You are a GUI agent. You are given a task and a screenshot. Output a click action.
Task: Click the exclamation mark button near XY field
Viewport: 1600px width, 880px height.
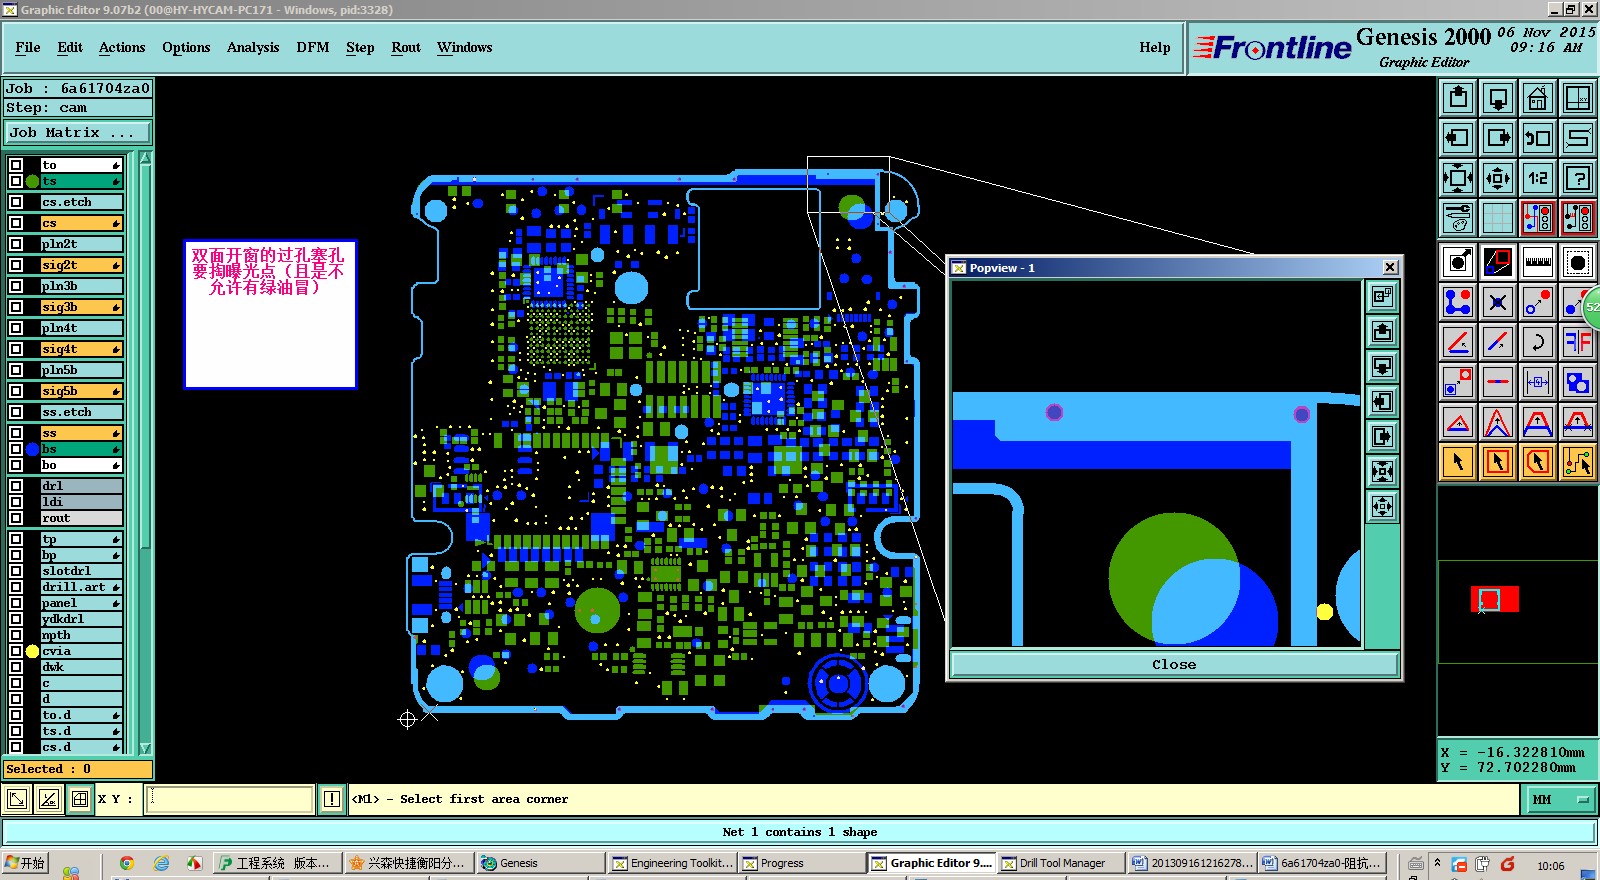point(332,799)
